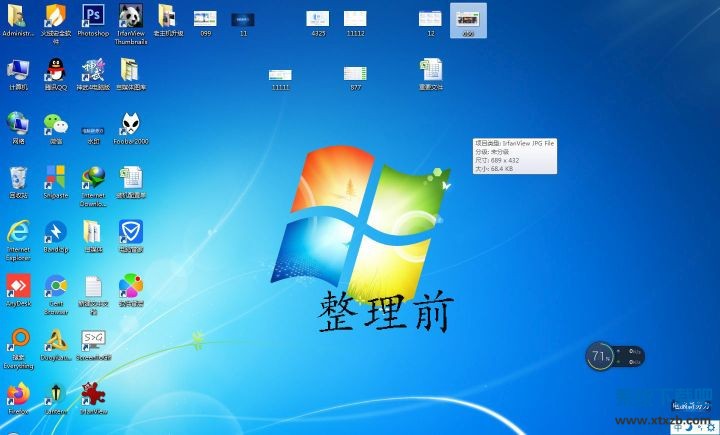720x435 pixels.
Task: Launch IrfanView Thumbnails panda icon
Action: point(131,16)
